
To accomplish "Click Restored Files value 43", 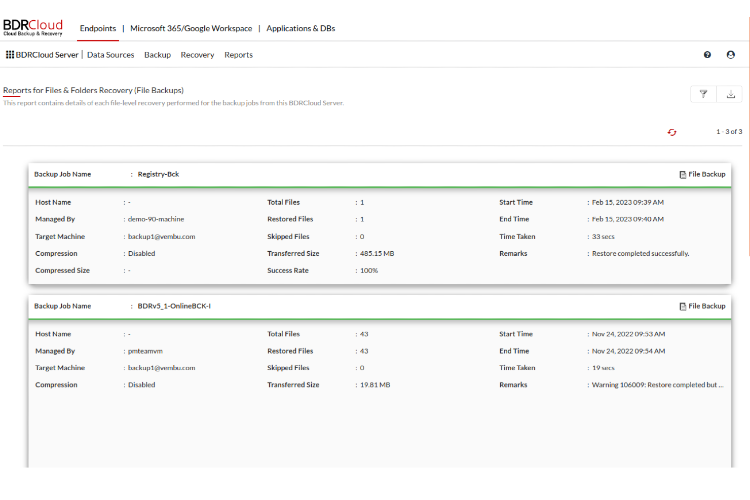I will point(364,351).
